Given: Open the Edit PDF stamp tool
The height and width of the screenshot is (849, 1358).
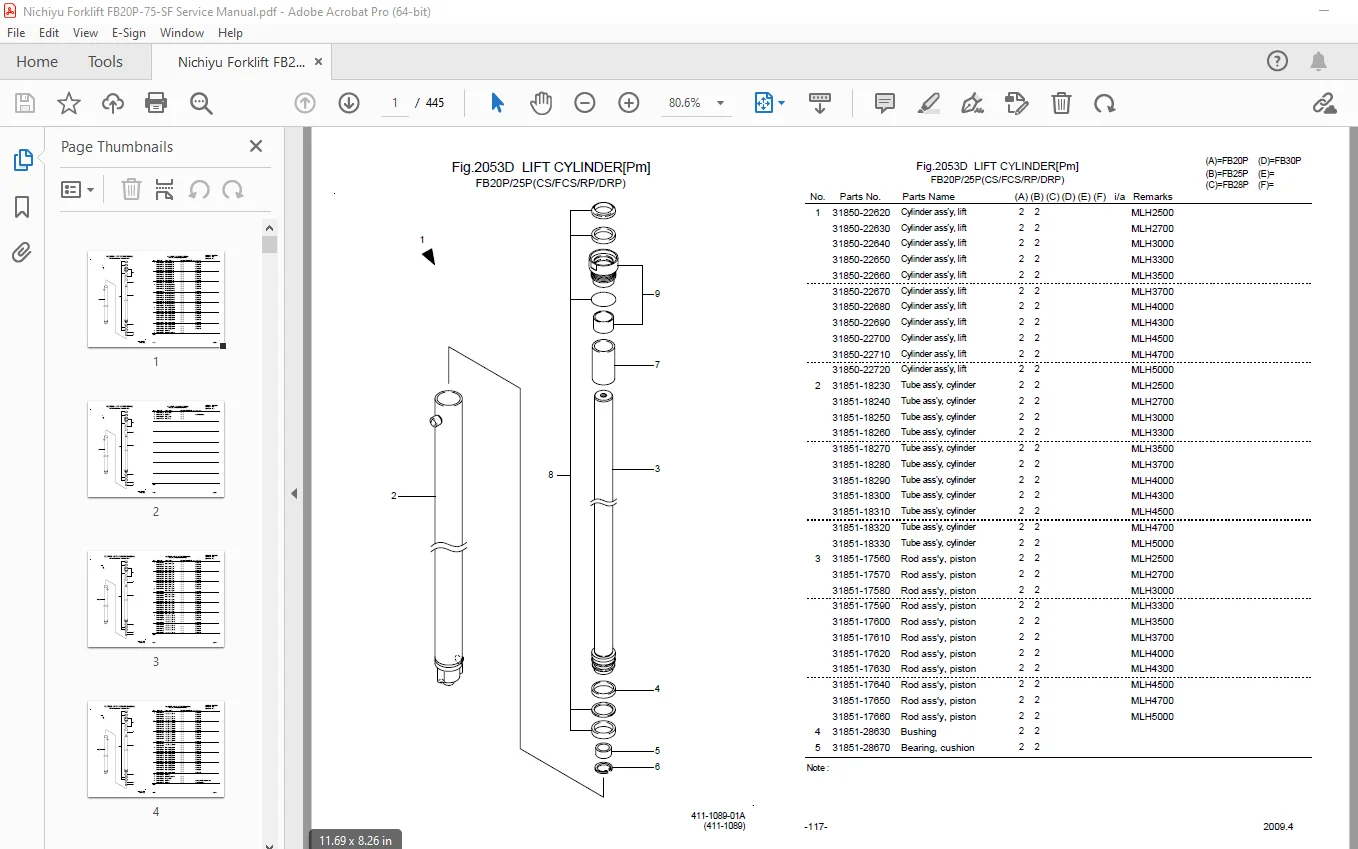Looking at the screenshot, I should pos(1017,103).
